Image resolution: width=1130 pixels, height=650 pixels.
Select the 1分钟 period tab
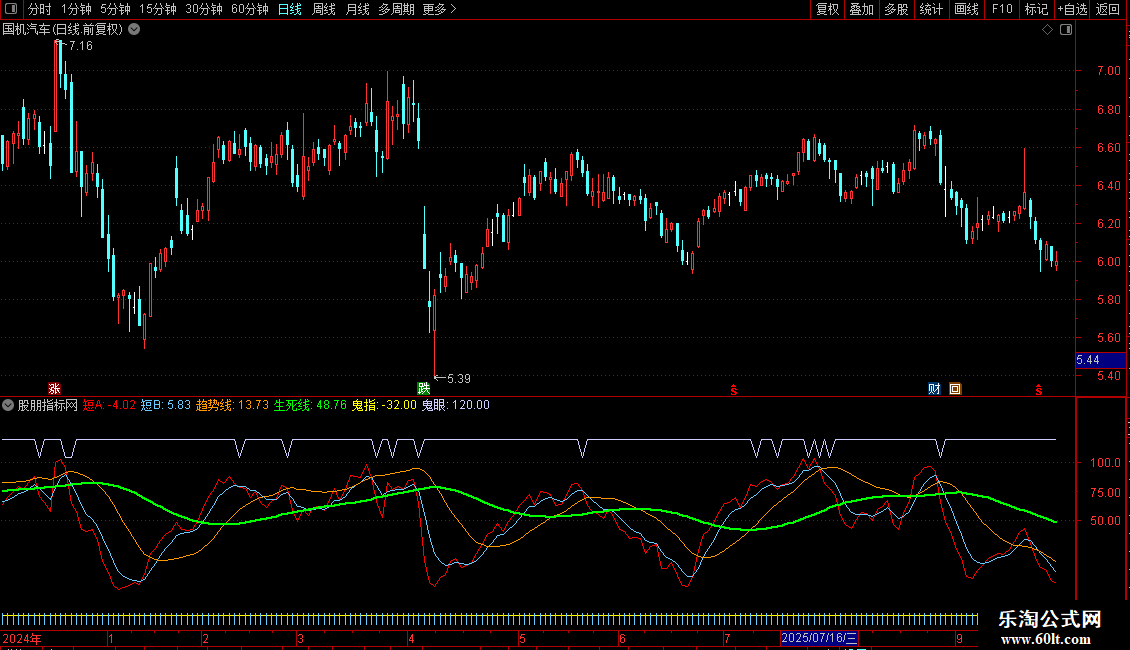pyautogui.click(x=76, y=9)
